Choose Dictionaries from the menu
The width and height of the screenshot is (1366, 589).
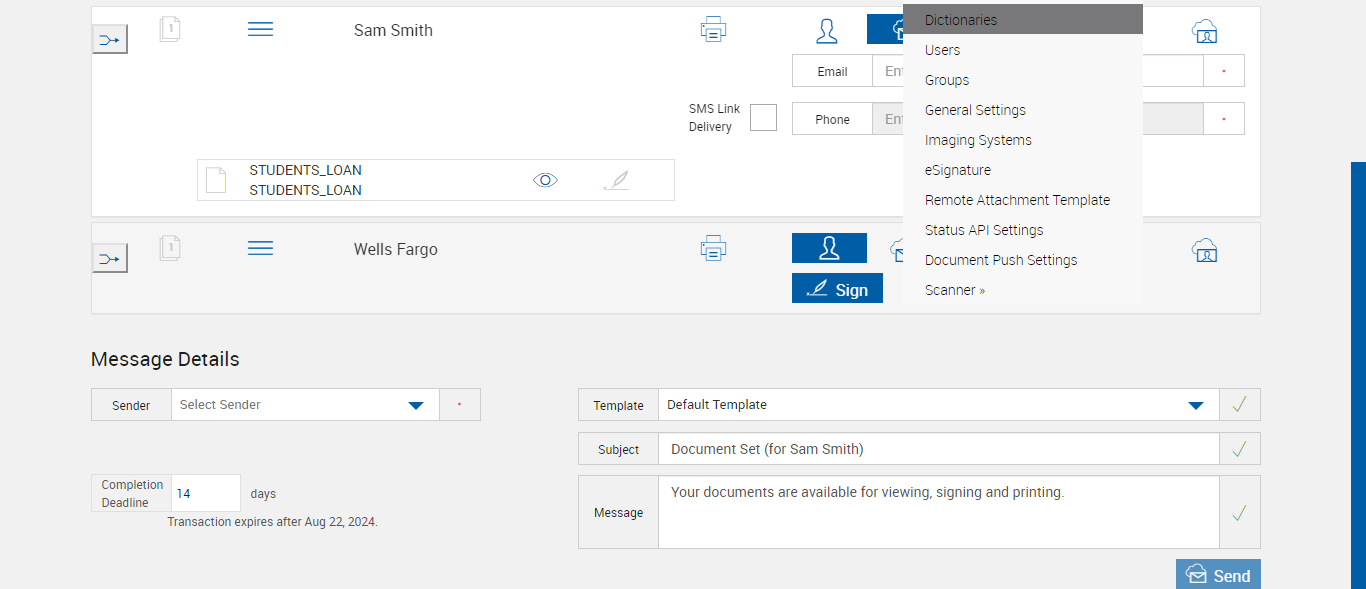(x=961, y=20)
